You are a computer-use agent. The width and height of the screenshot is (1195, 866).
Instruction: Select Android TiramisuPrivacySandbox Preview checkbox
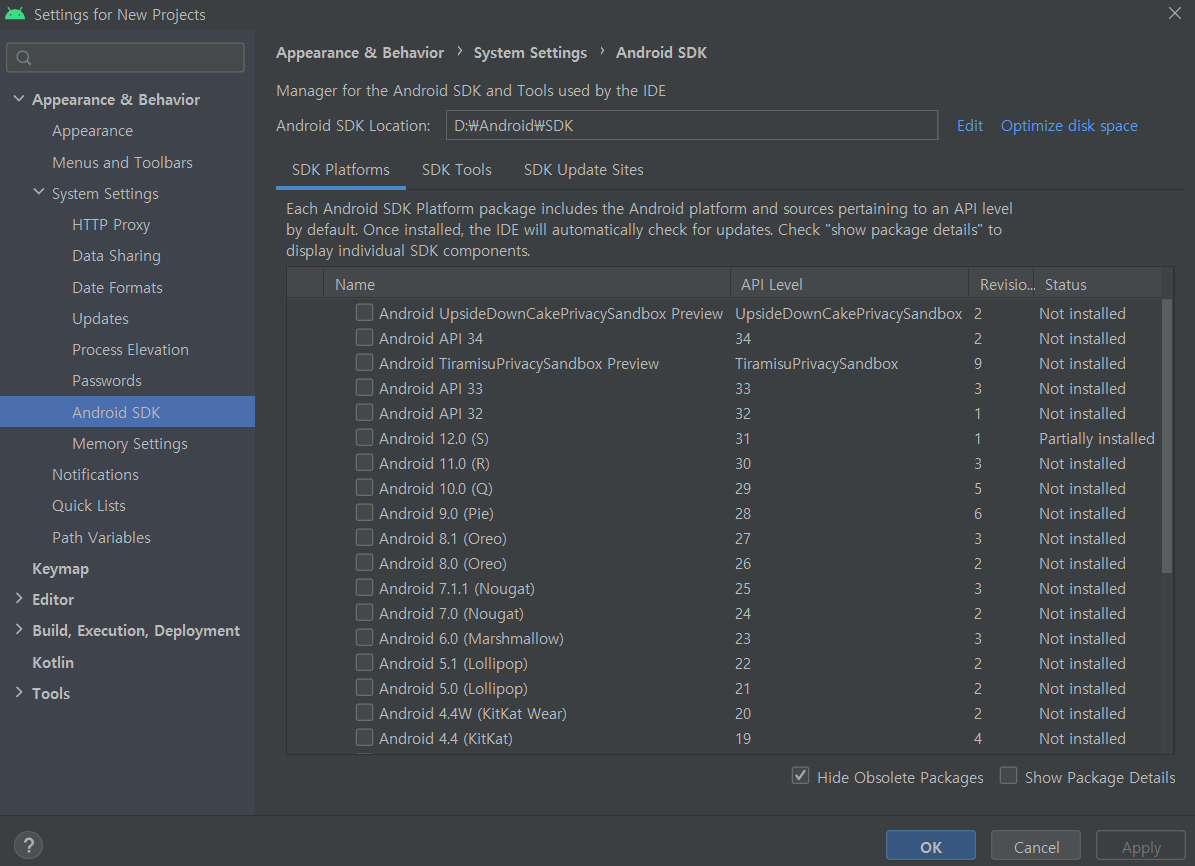point(364,363)
